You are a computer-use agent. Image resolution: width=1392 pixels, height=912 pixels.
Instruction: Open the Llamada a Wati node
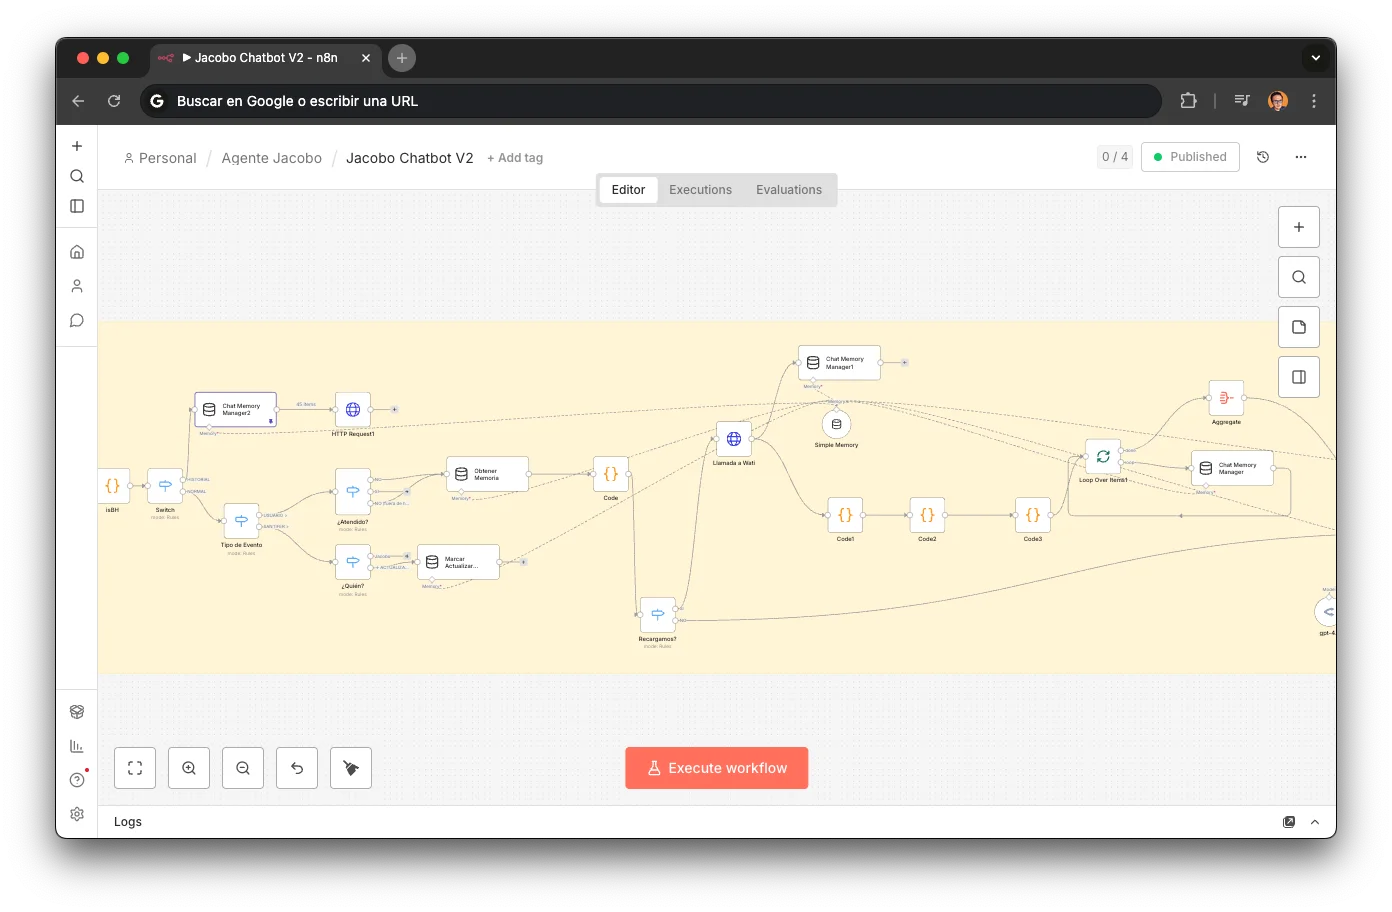click(733, 438)
